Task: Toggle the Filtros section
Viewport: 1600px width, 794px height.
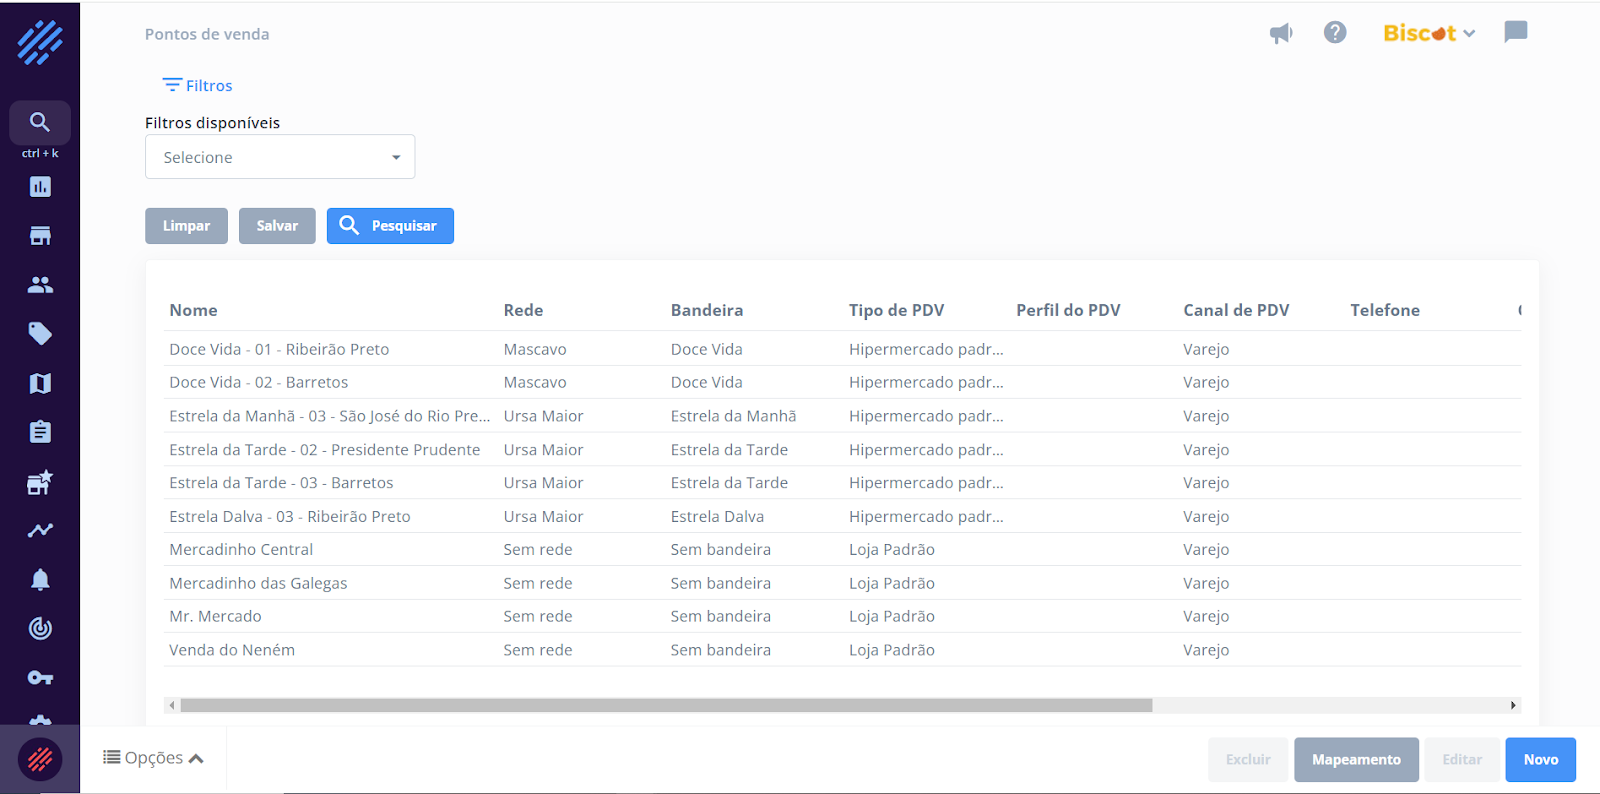Action: tap(198, 86)
